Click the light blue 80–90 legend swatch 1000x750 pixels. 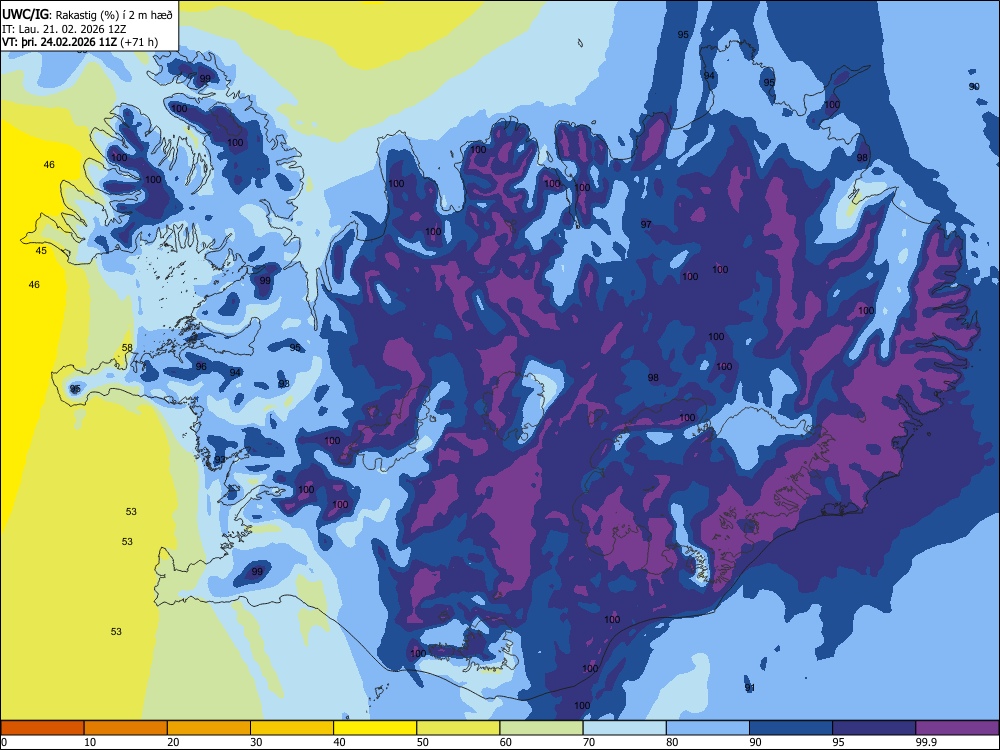(x=707, y=728)
